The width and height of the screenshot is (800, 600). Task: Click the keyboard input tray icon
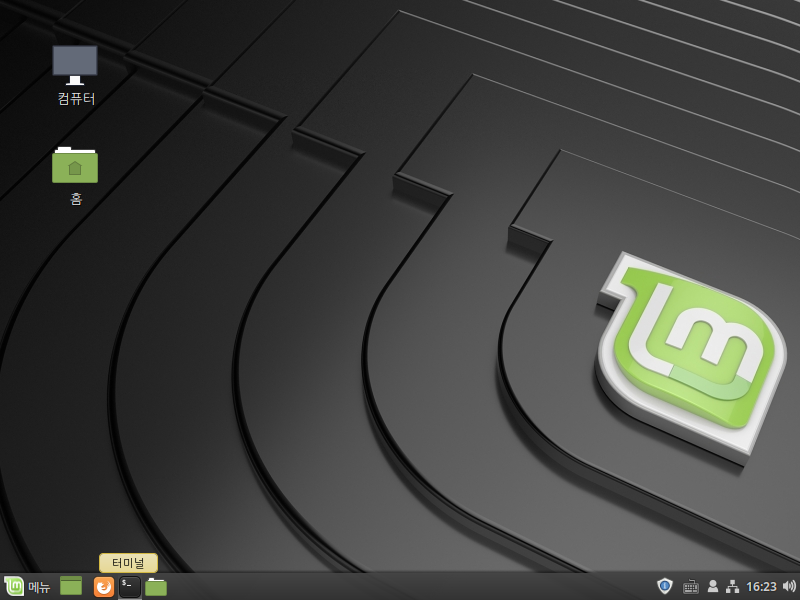click(690, 587)
